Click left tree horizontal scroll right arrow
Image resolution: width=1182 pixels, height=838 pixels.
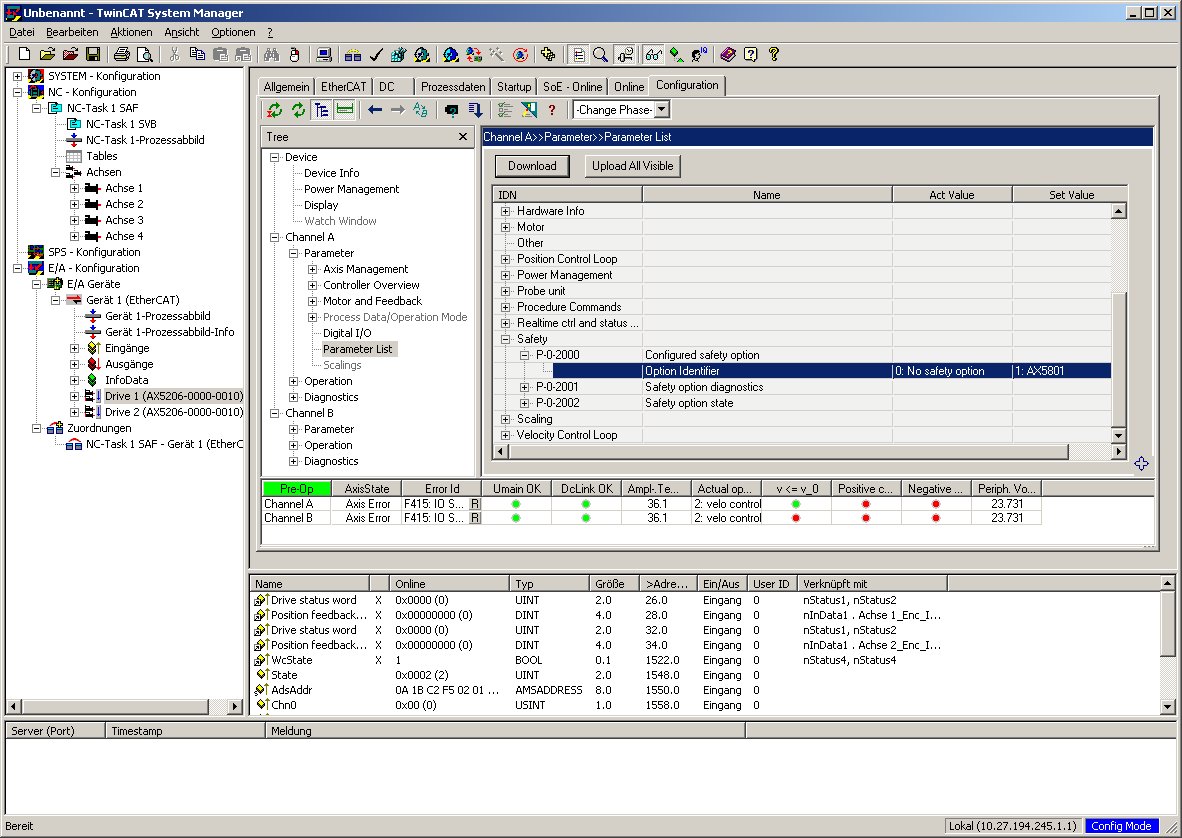click(x=235, y=707)
